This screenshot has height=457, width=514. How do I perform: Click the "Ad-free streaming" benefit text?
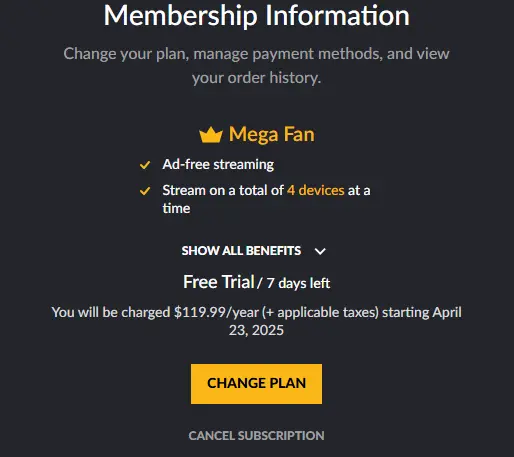point(218,164)
